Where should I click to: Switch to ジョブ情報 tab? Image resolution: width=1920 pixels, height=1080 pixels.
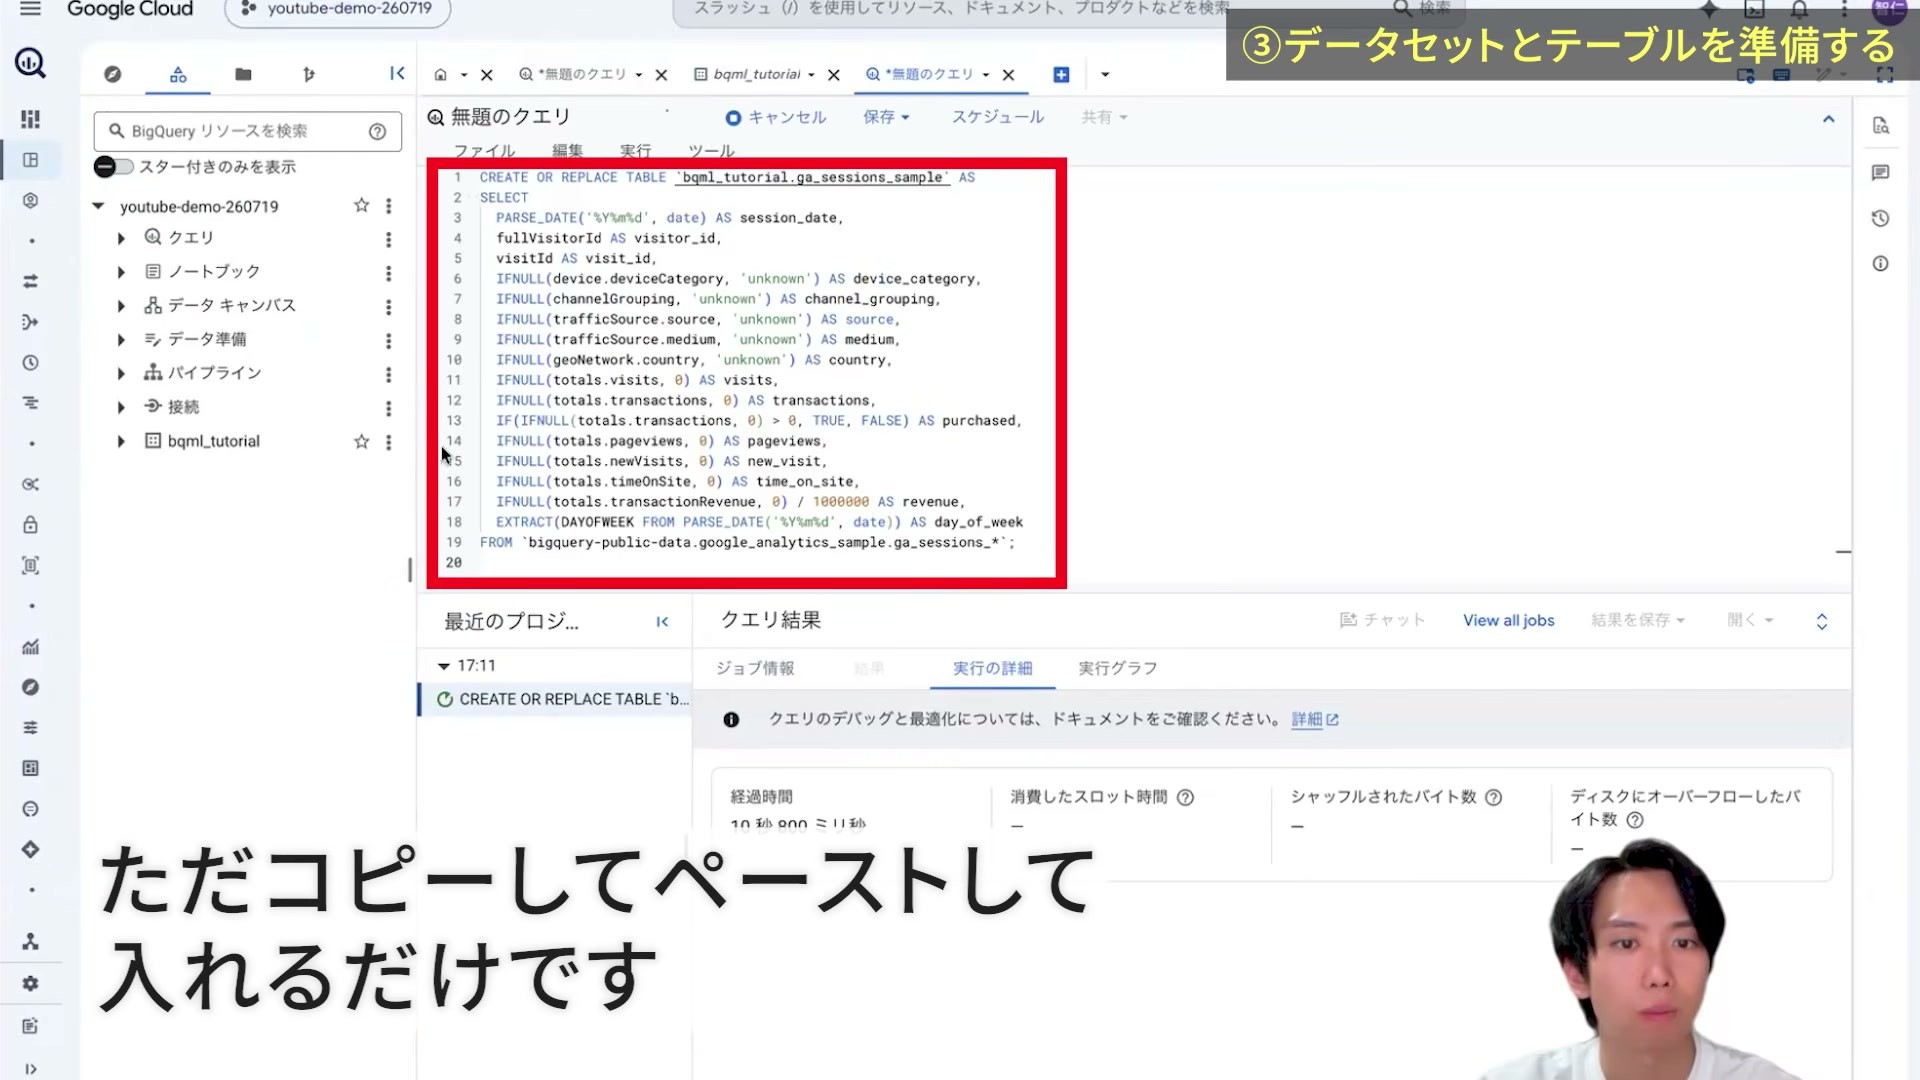(x=755, y=668)
